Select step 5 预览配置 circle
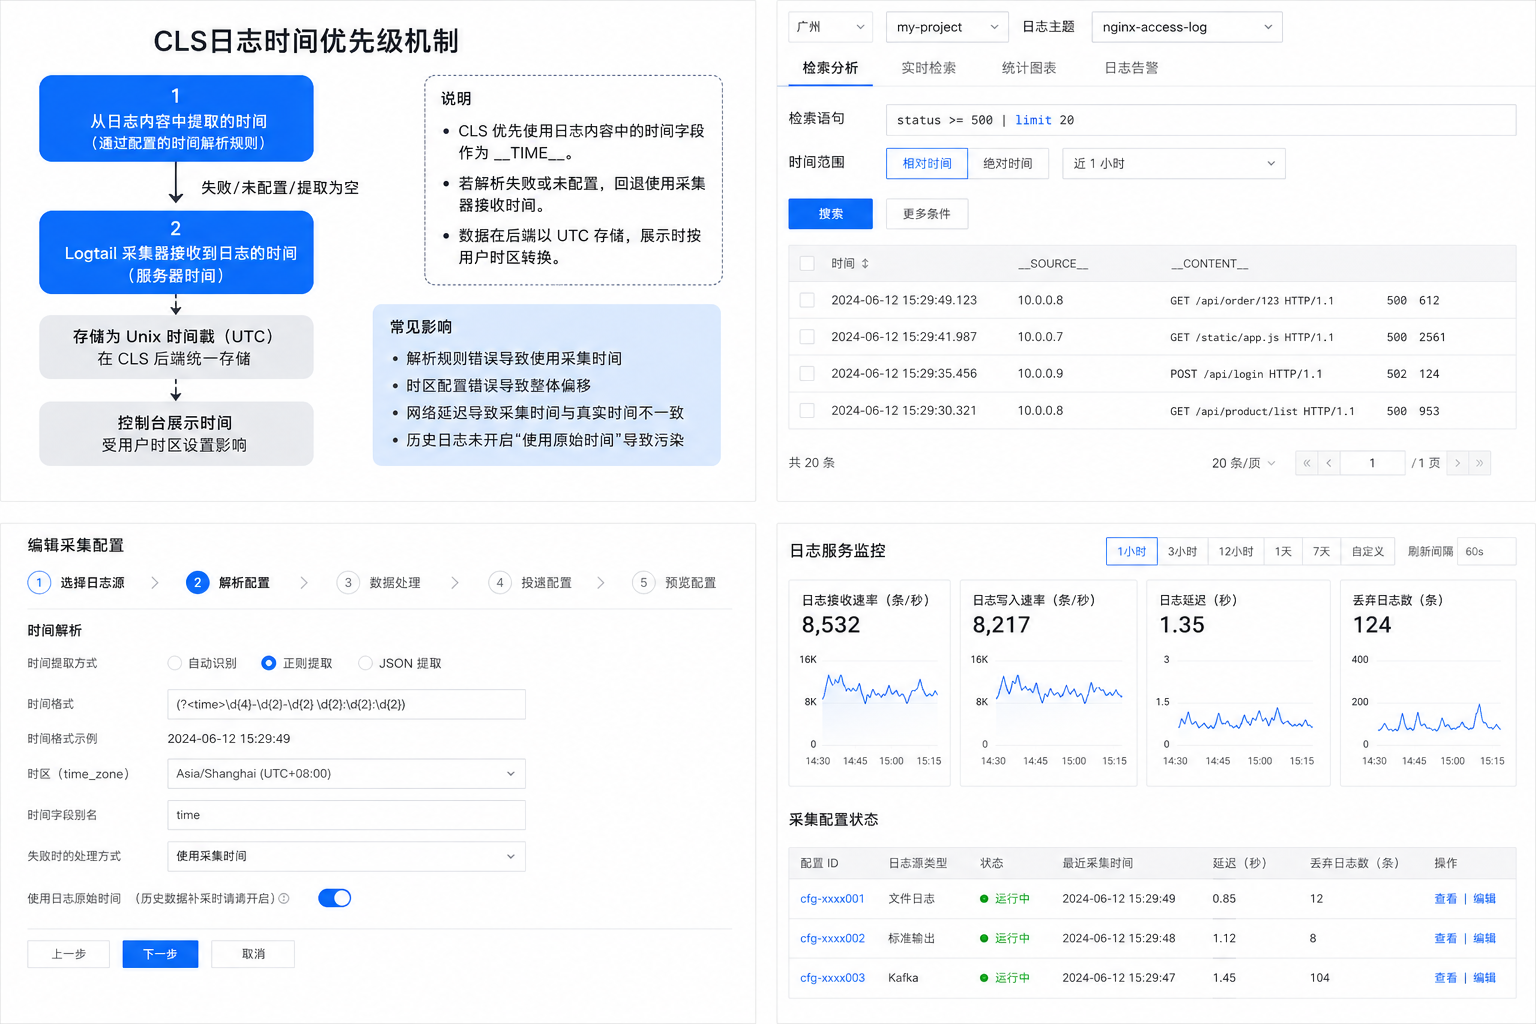This screenshot has height=1024, width=1536. [644, 582]
